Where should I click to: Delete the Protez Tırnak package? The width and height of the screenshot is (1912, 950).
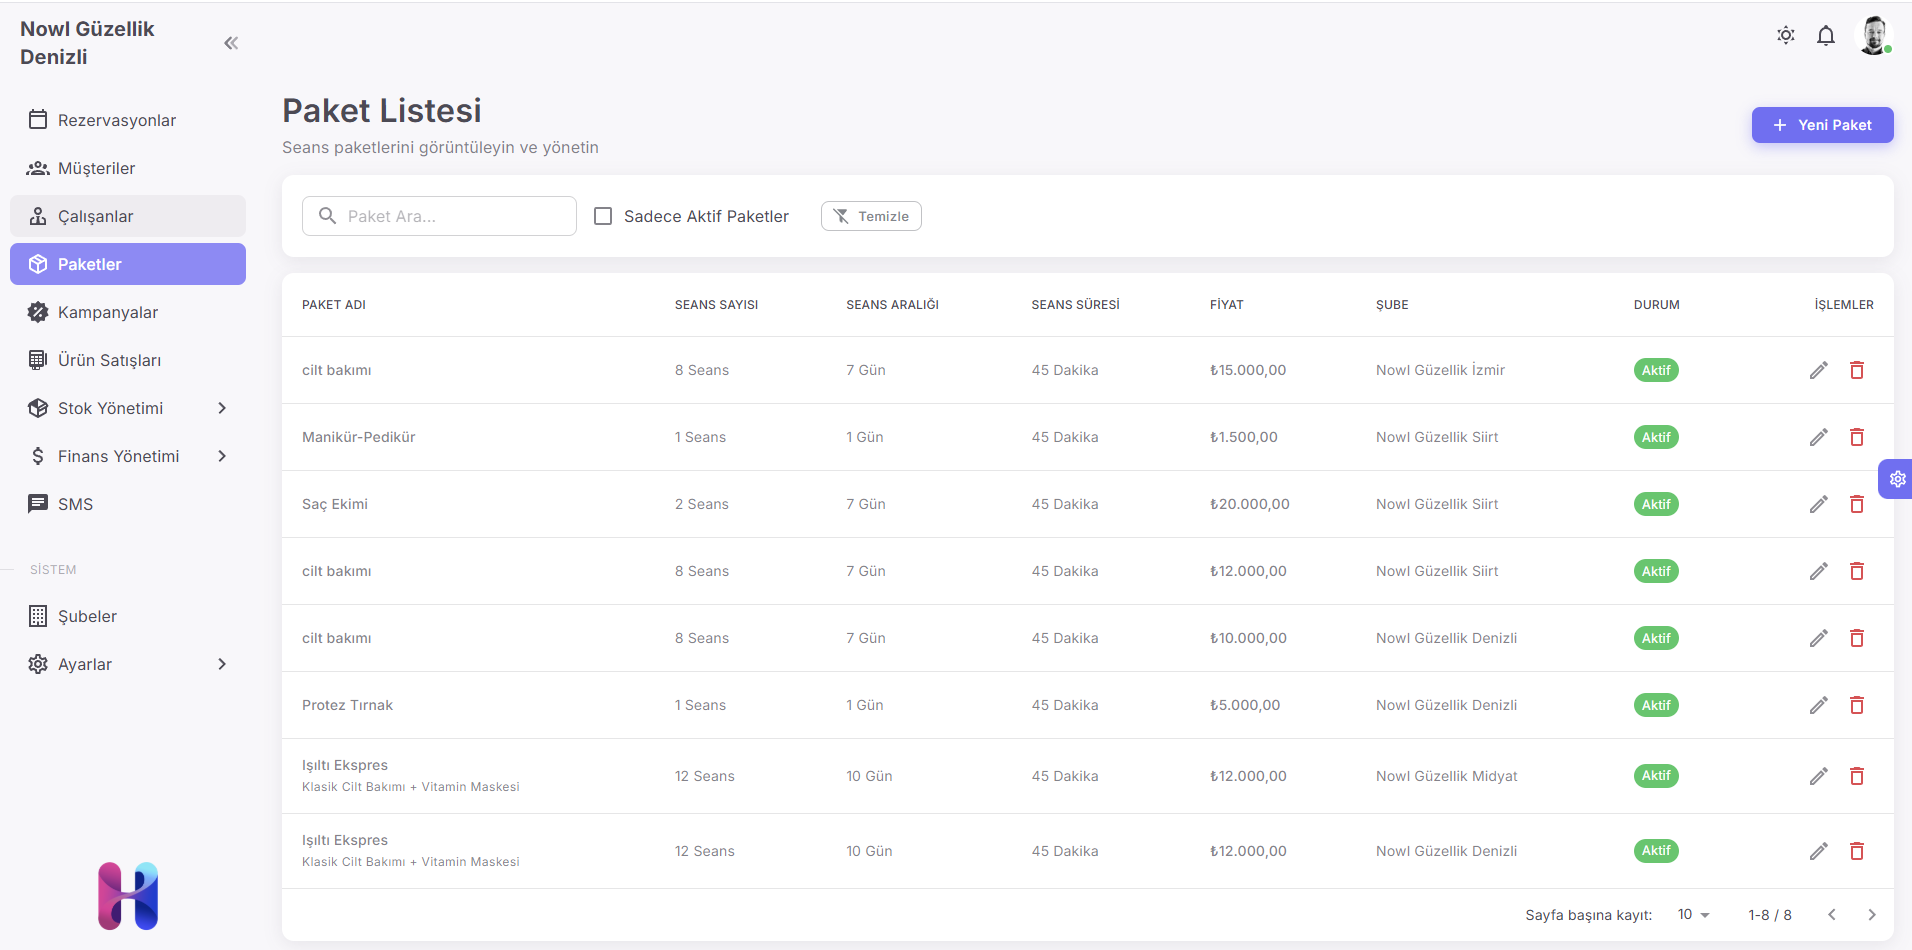coord(1856,705)
